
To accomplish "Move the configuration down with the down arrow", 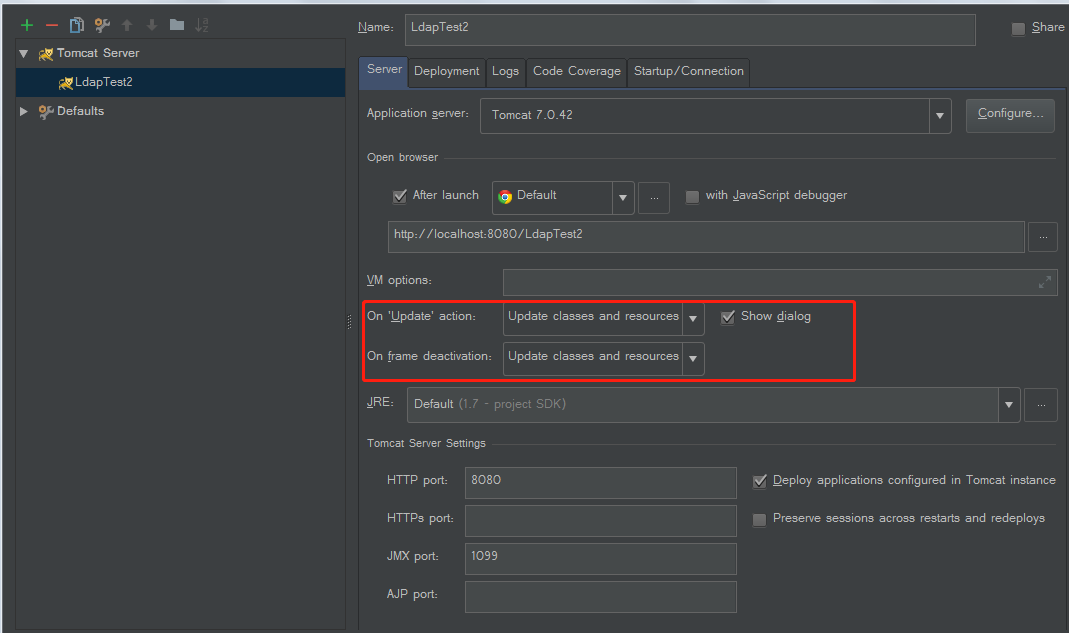I will 152,25.
